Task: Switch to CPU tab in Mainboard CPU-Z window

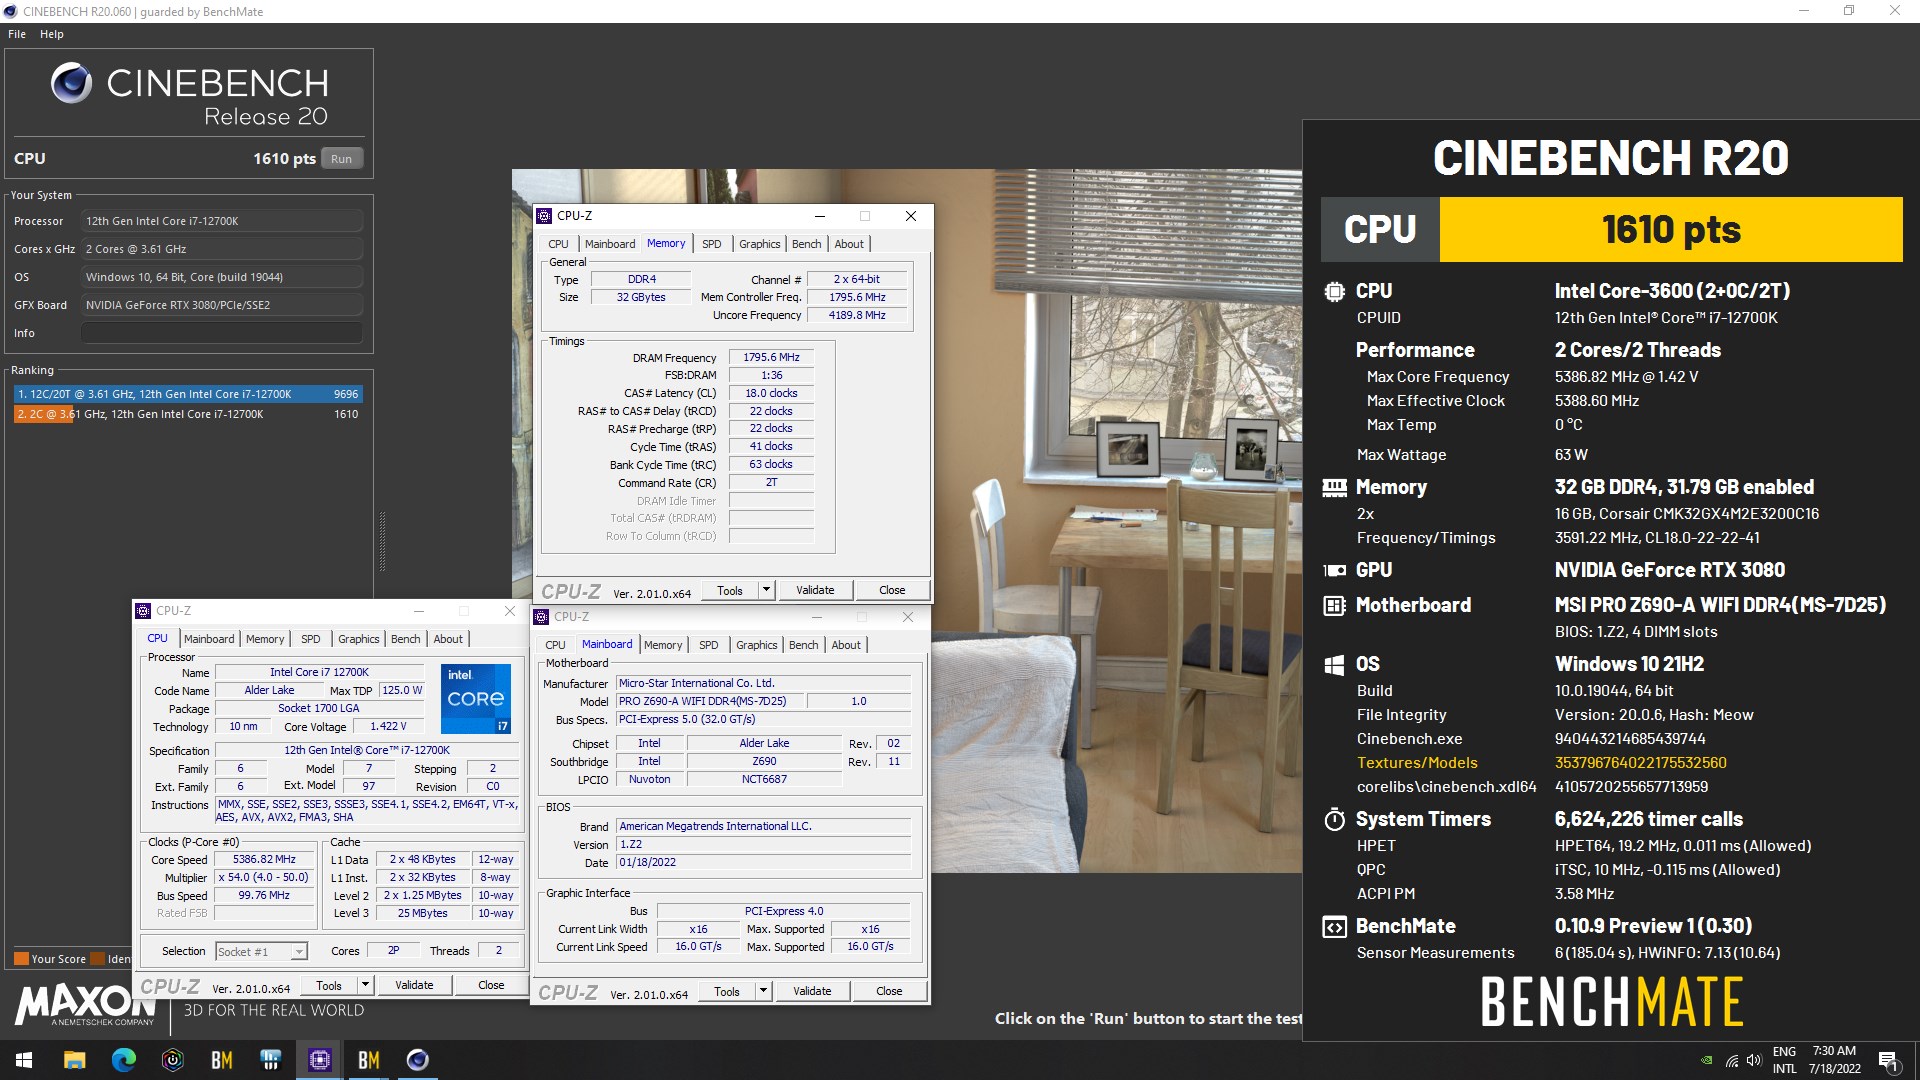Action: point(555,645)
